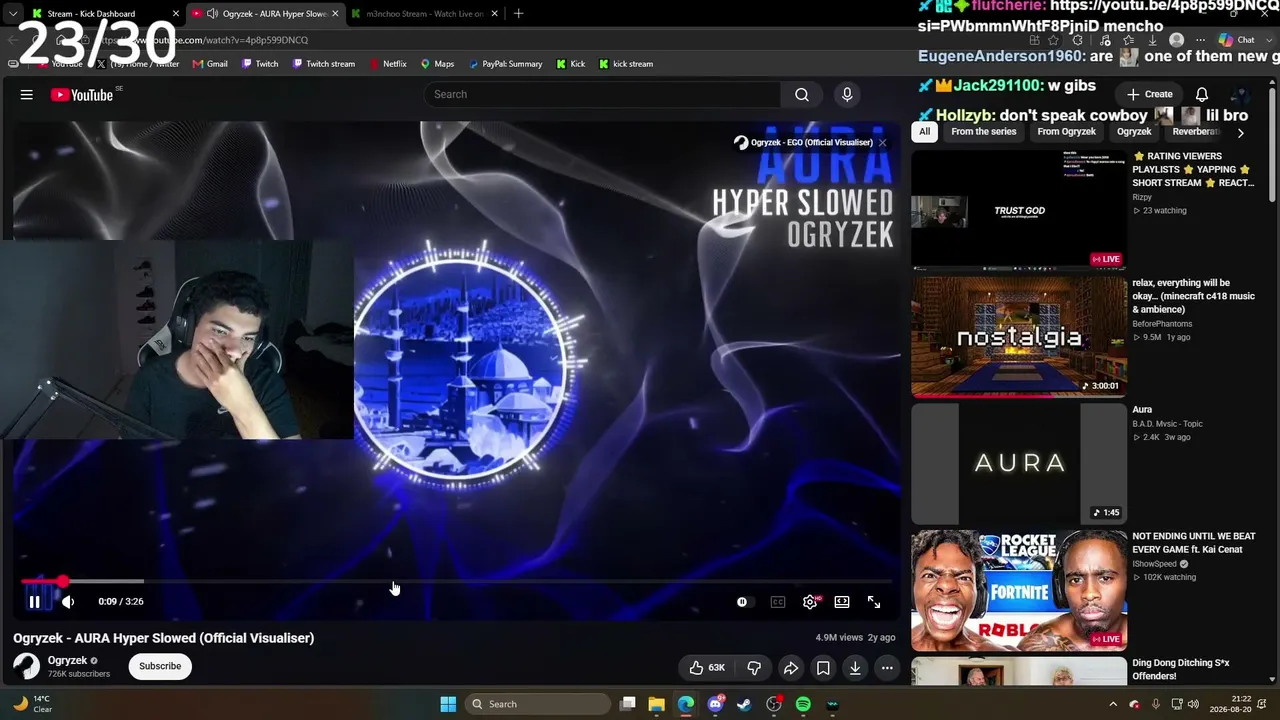1280x720 pixels.
Task: Like the video with 63K likes
Action: pyautogui.click(x=706, y=667)
